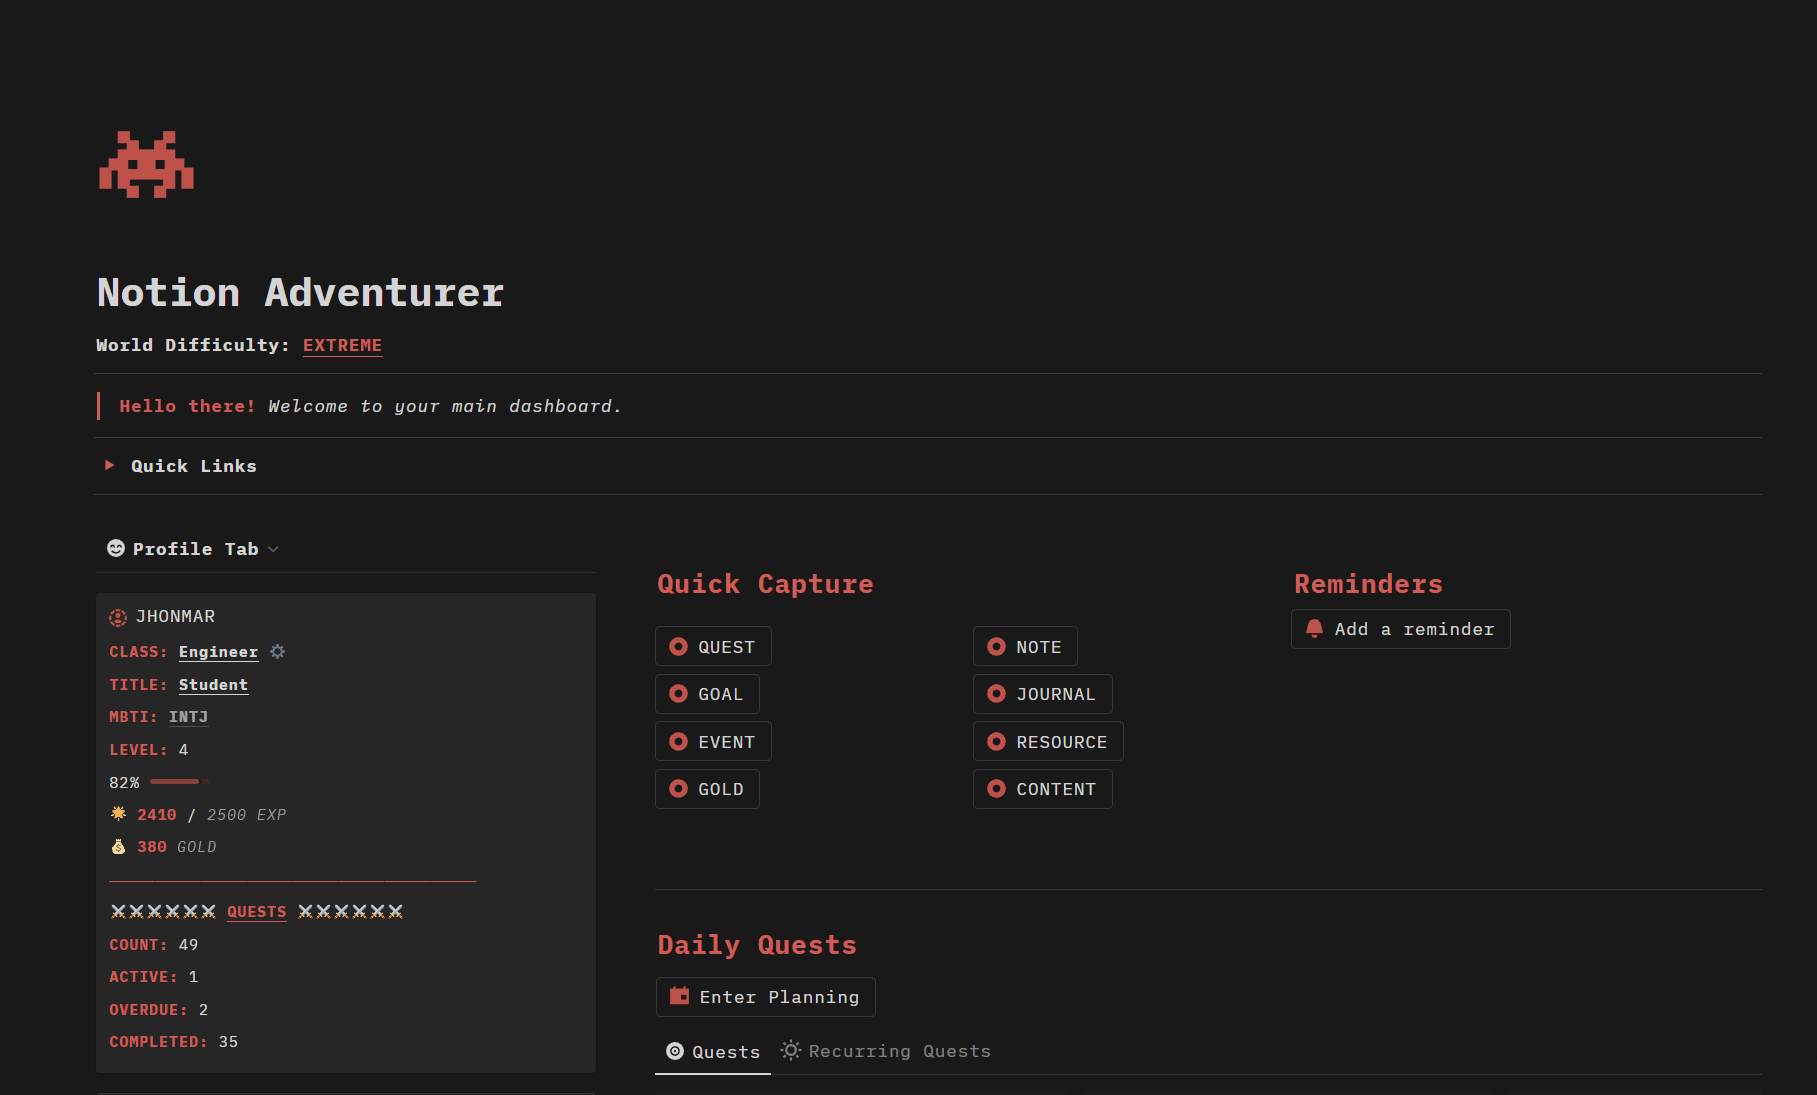Open the Engineer class link
This screenshot has height=1095, width=1817.
218,652
